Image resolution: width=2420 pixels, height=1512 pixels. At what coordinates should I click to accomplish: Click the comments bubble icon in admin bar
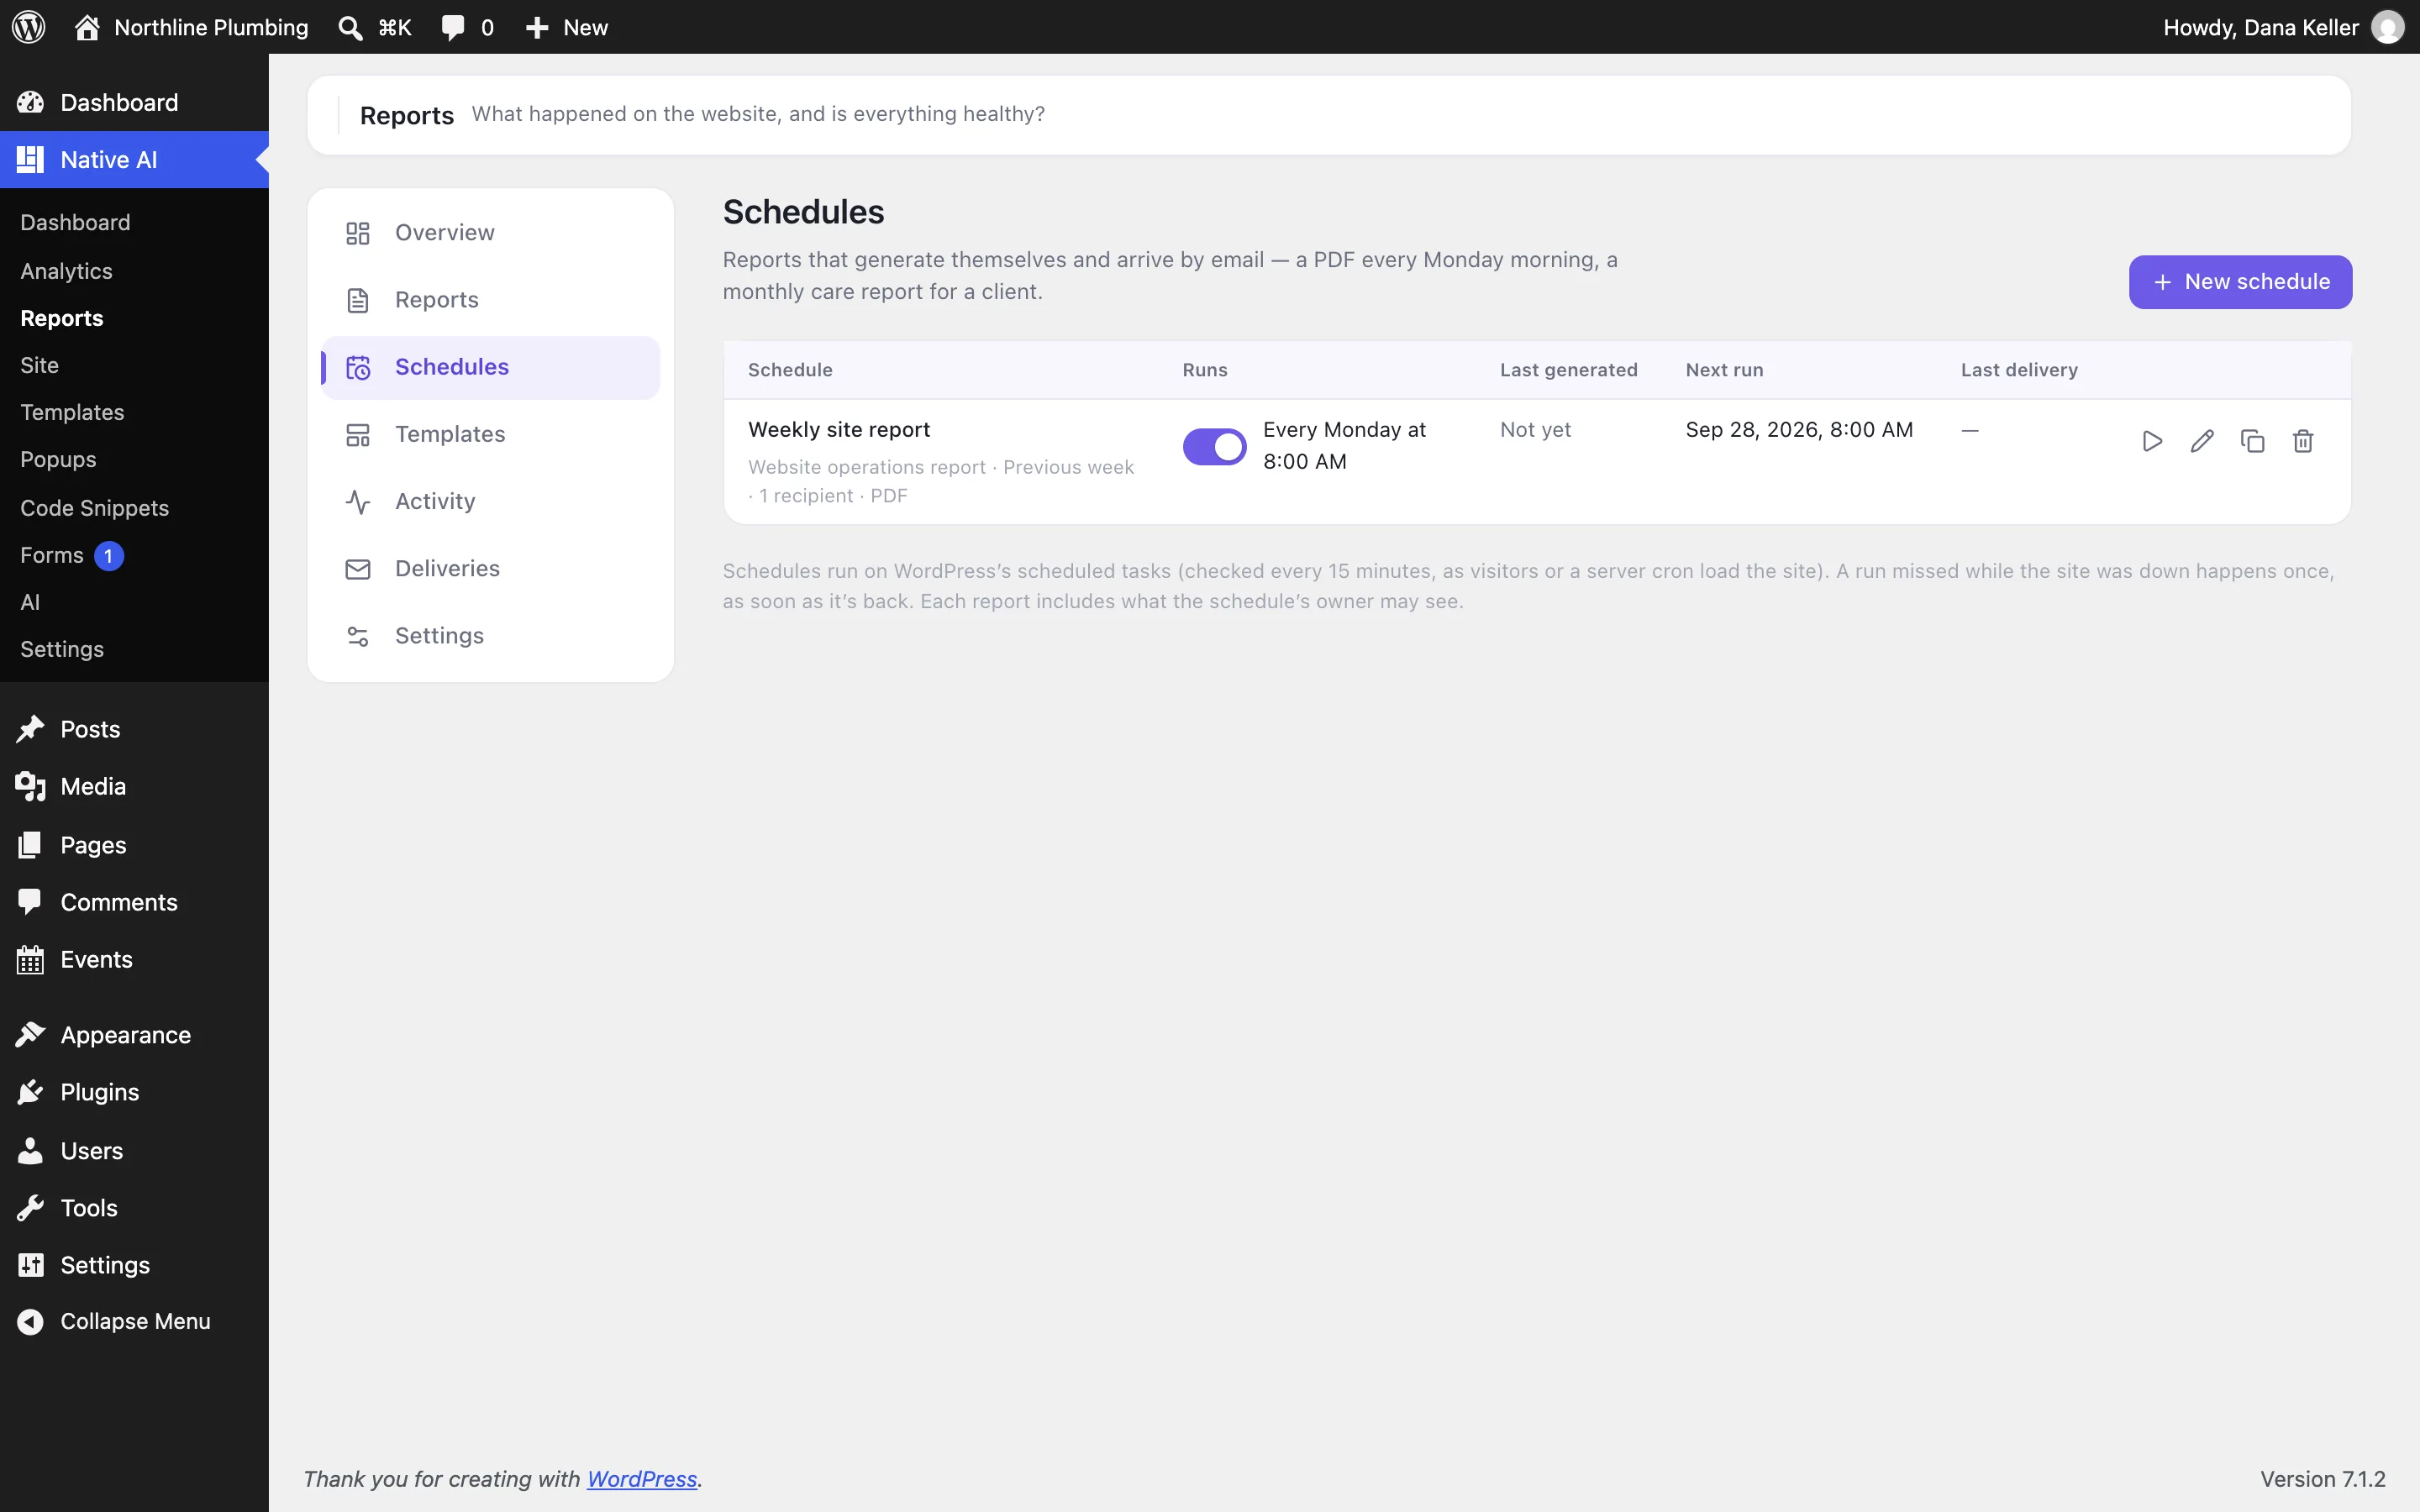tap(453, 27)
